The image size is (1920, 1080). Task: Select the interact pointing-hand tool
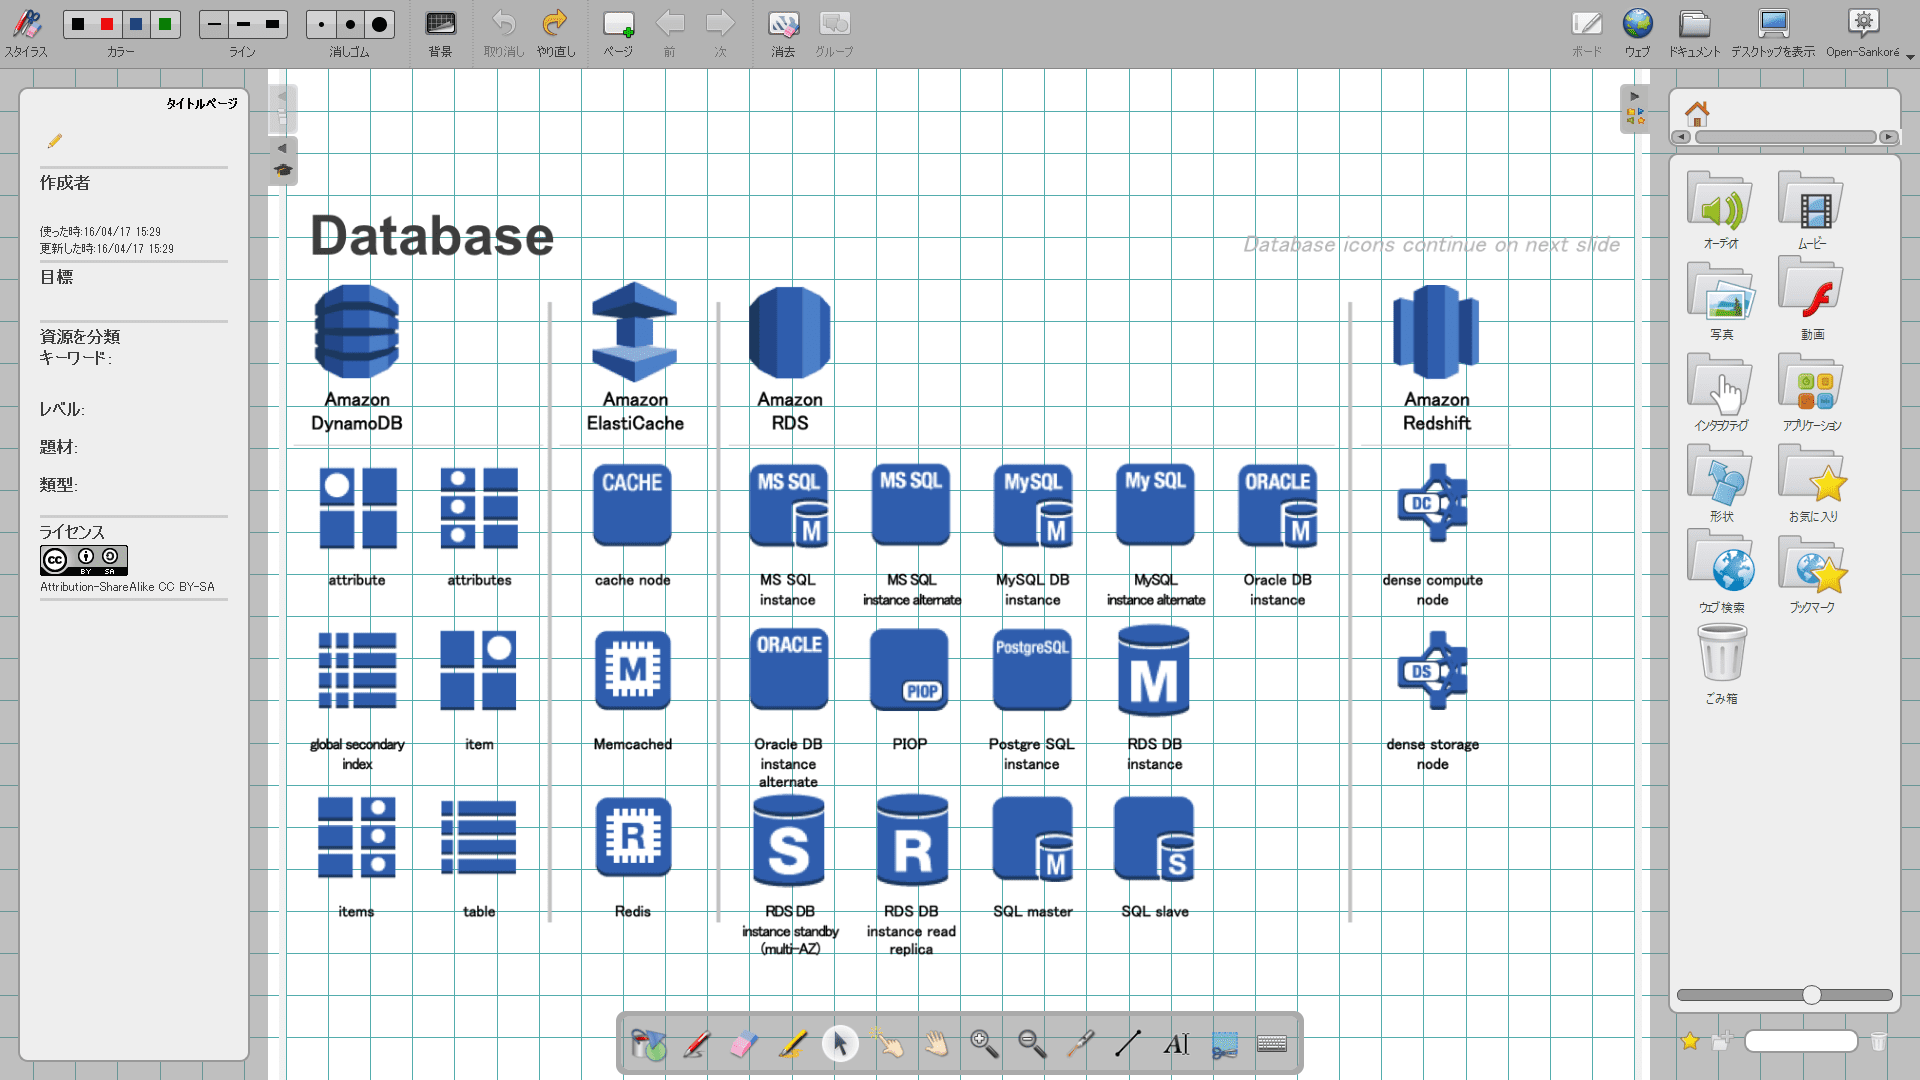(x=888, y=1045)
